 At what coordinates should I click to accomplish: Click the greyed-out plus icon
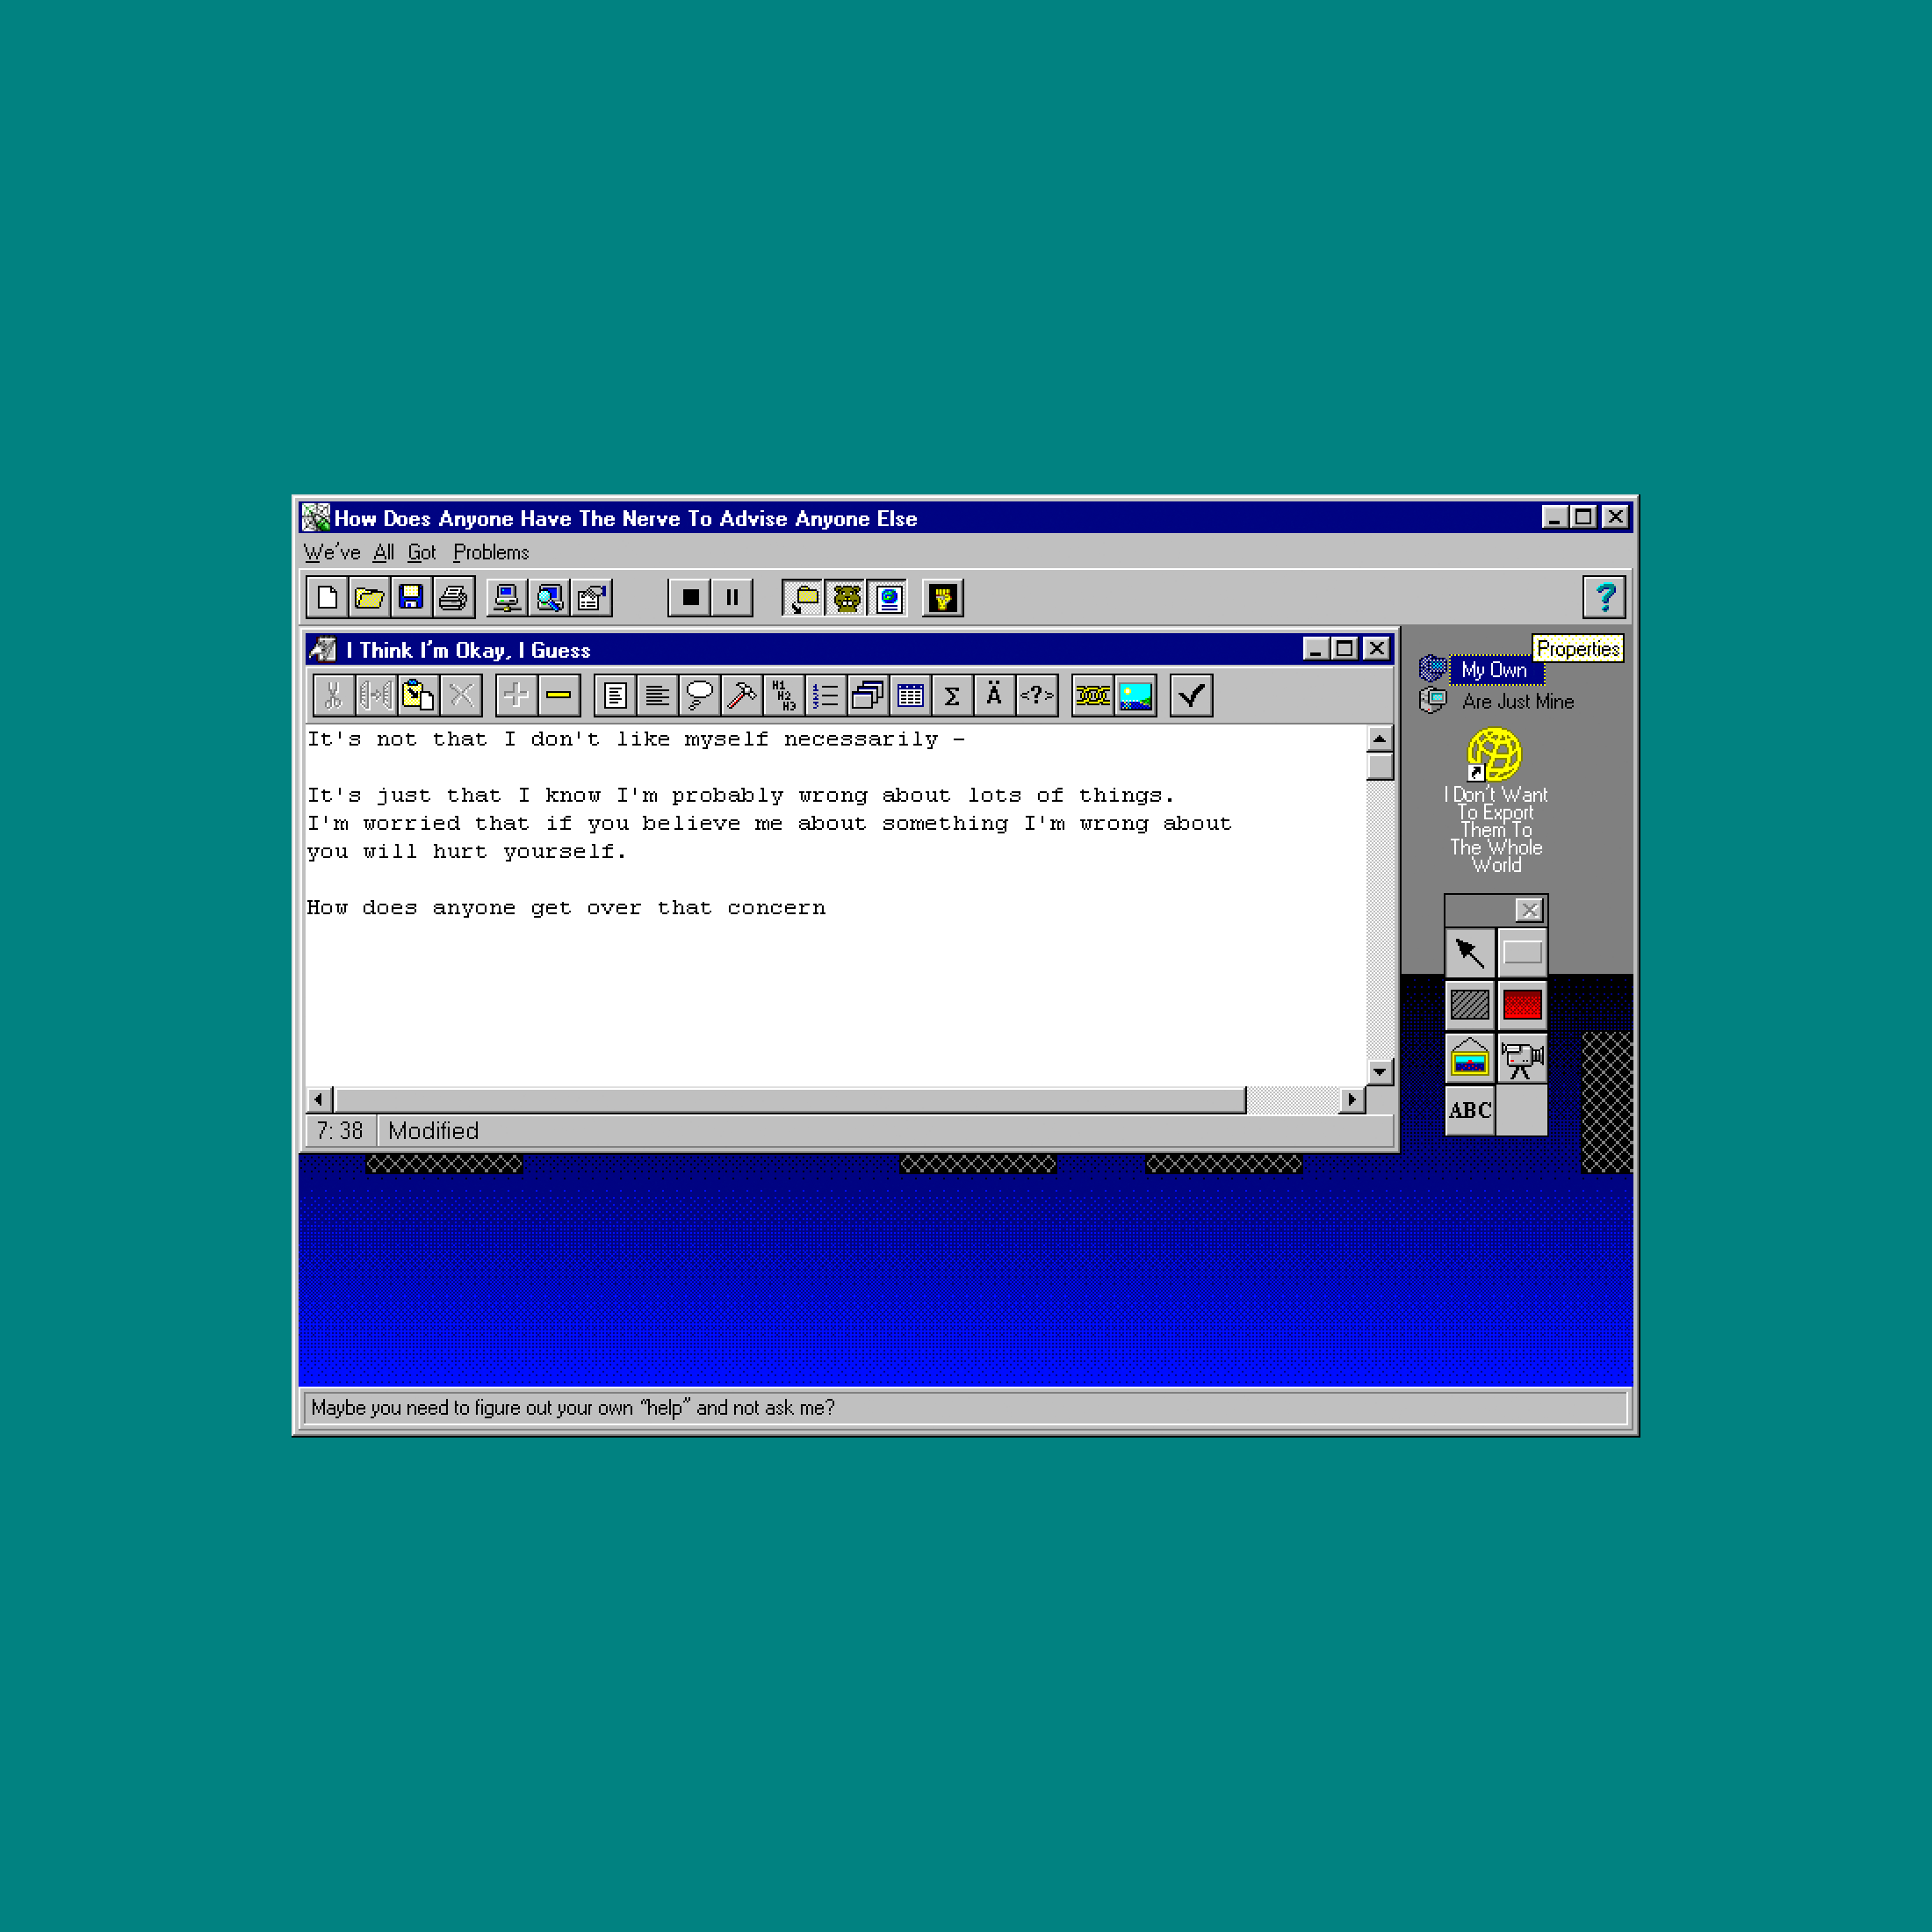[x=516, y=696]
